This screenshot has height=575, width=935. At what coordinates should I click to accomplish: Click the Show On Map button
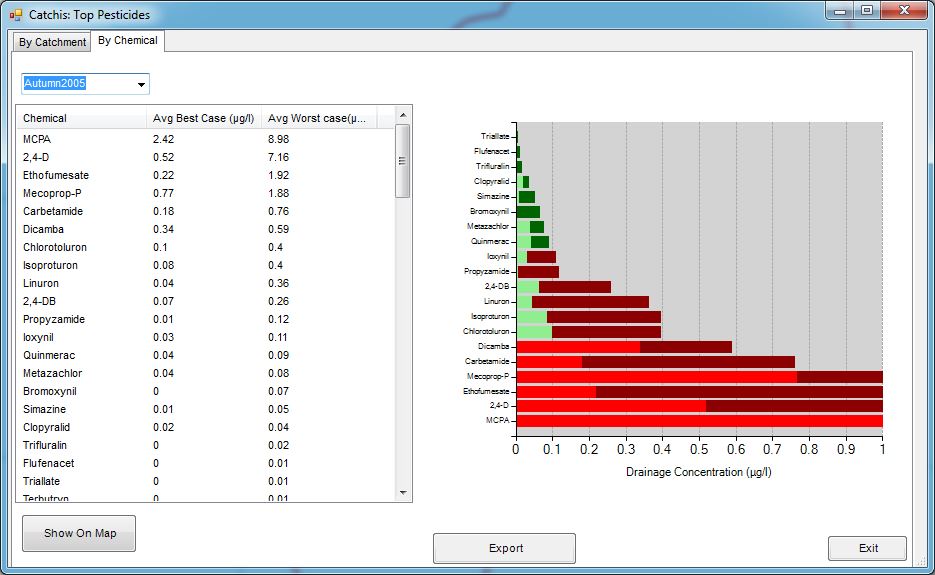[x=79, y=533]
